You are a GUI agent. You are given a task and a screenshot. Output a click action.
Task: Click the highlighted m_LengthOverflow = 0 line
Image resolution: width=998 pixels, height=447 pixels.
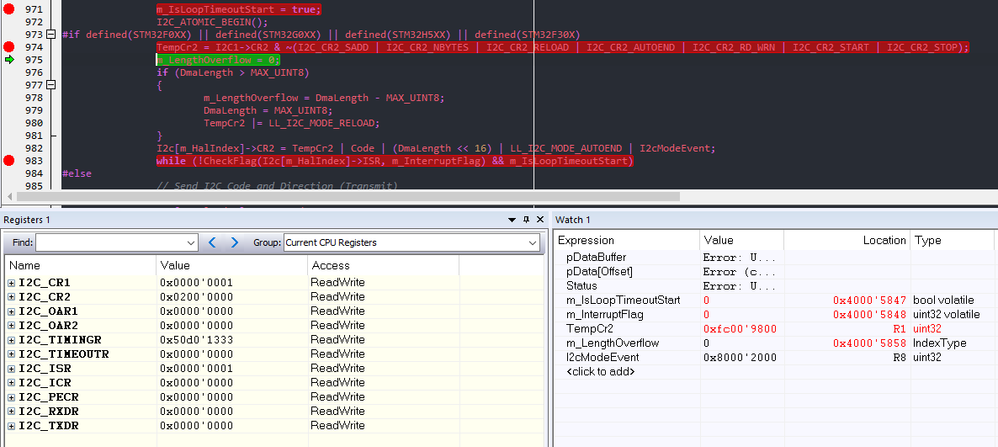click(x=218, y=60)
